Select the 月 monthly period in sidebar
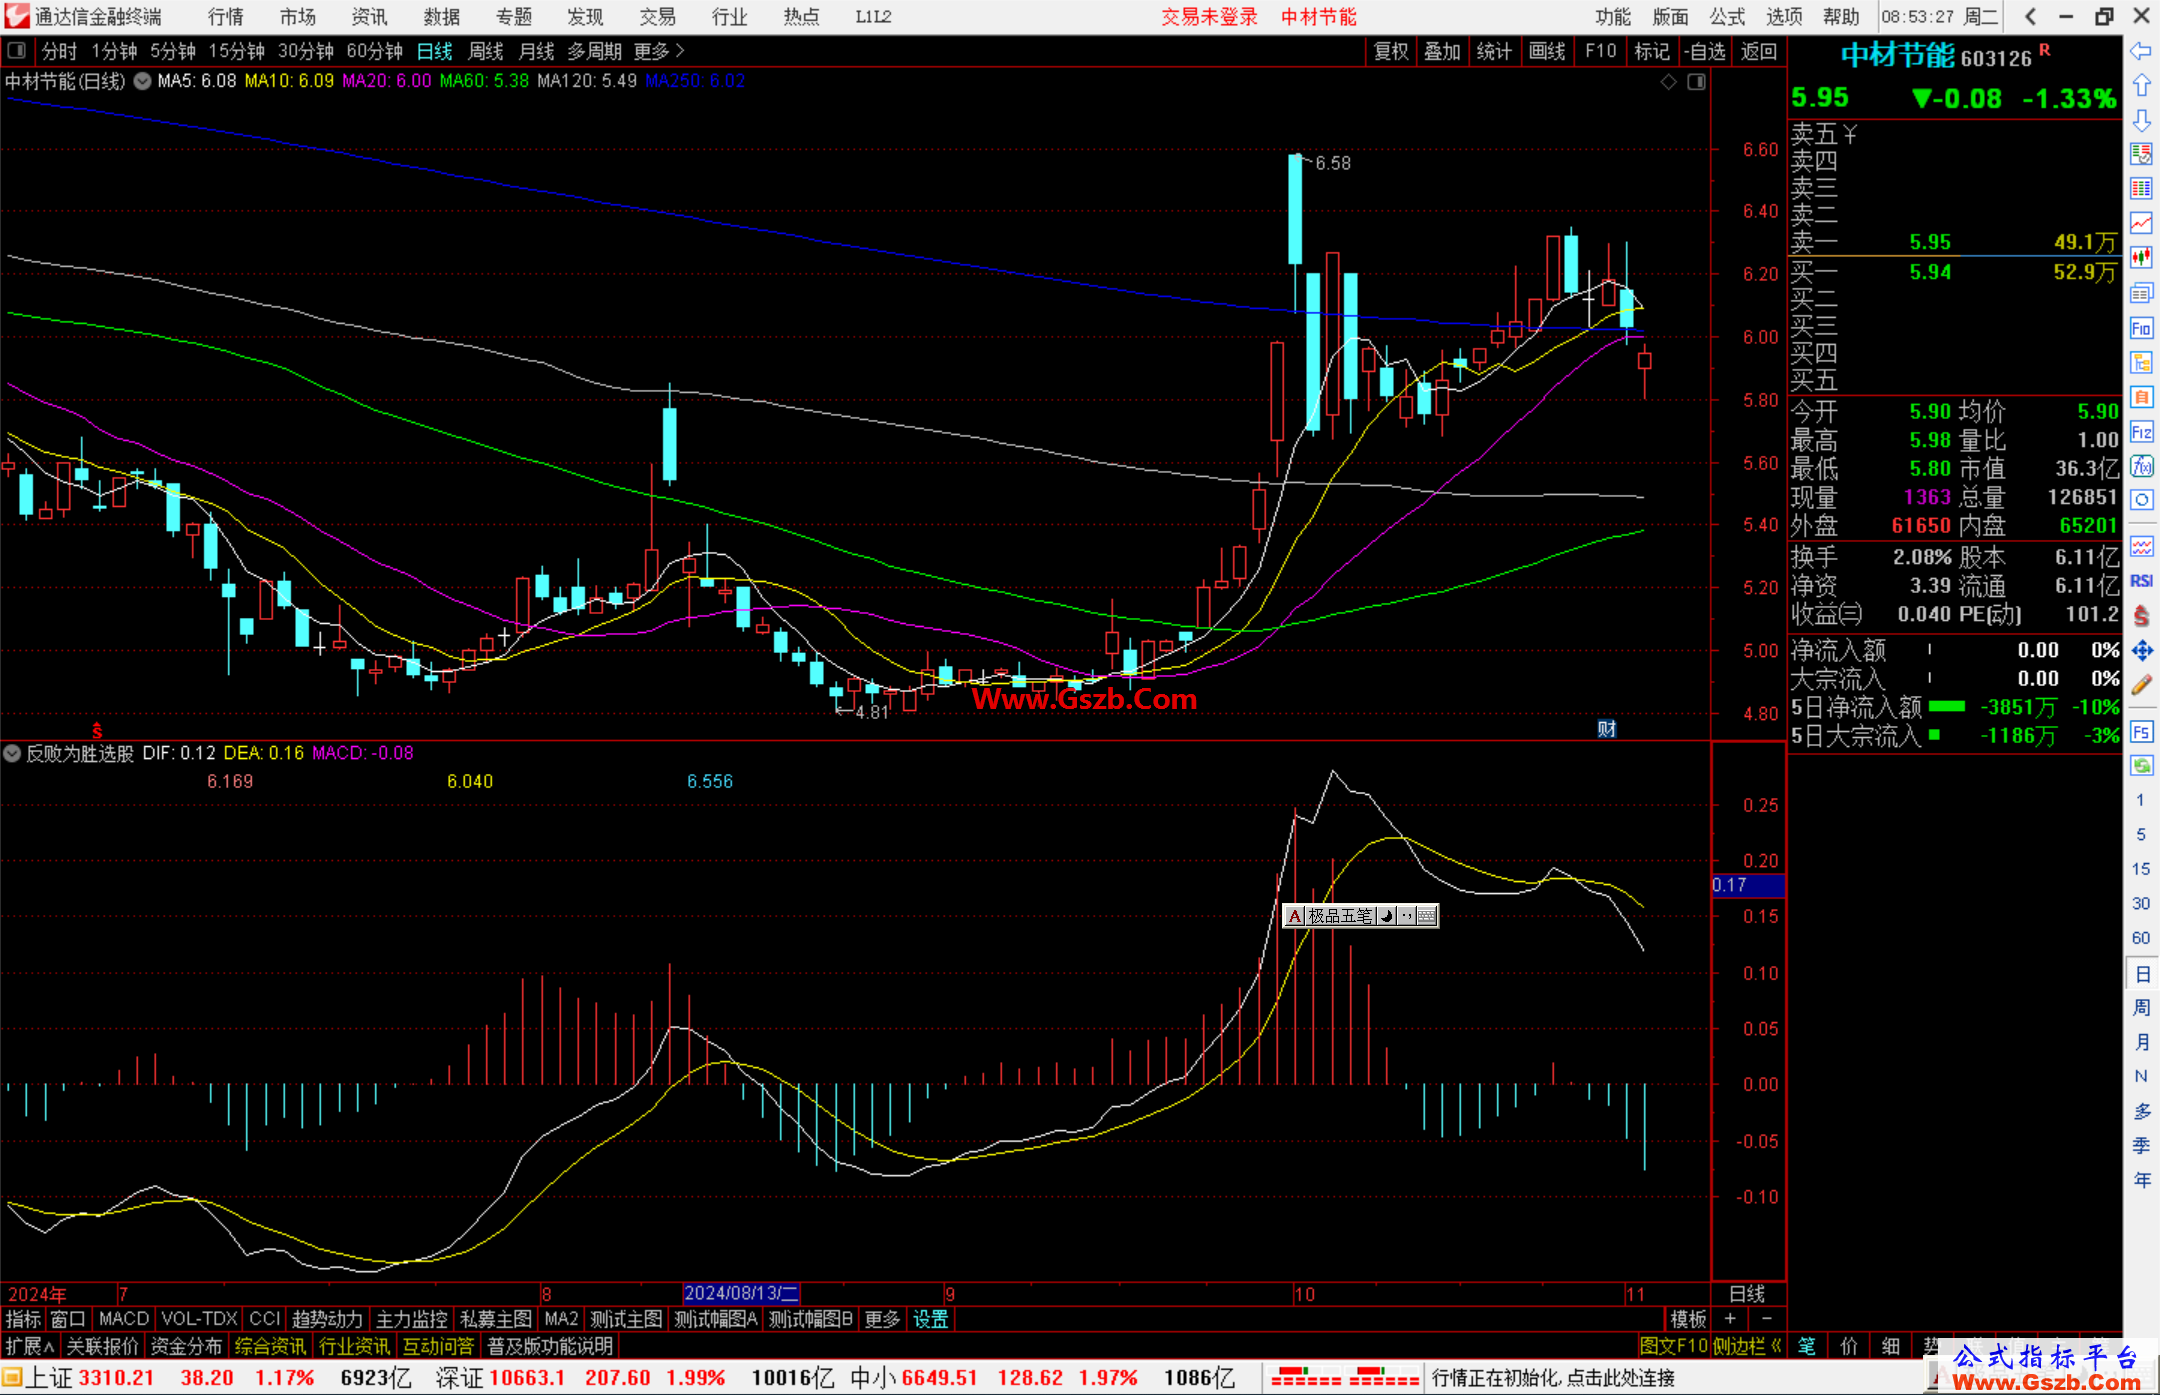The height and width of the screenshot is (1395, 2160). point(2141,1042)
